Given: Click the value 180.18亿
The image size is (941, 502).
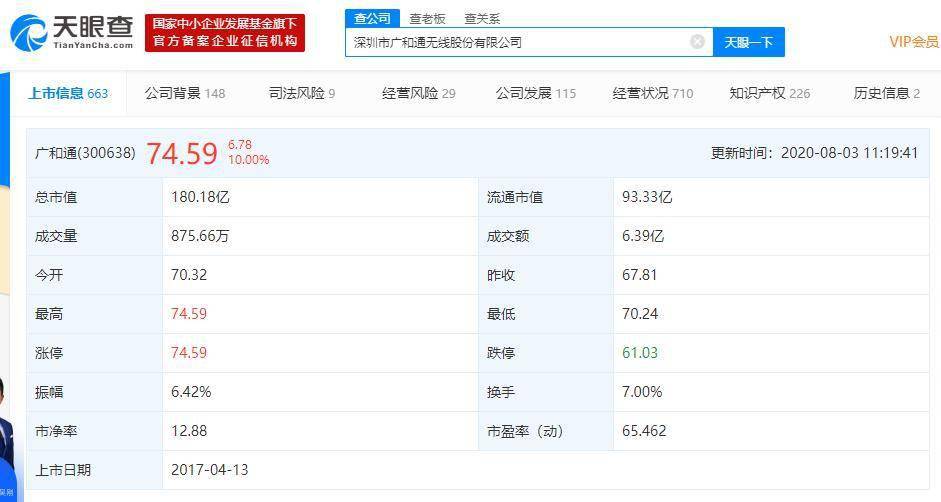Looking at the screenshot, I should (x=200, y=197).
